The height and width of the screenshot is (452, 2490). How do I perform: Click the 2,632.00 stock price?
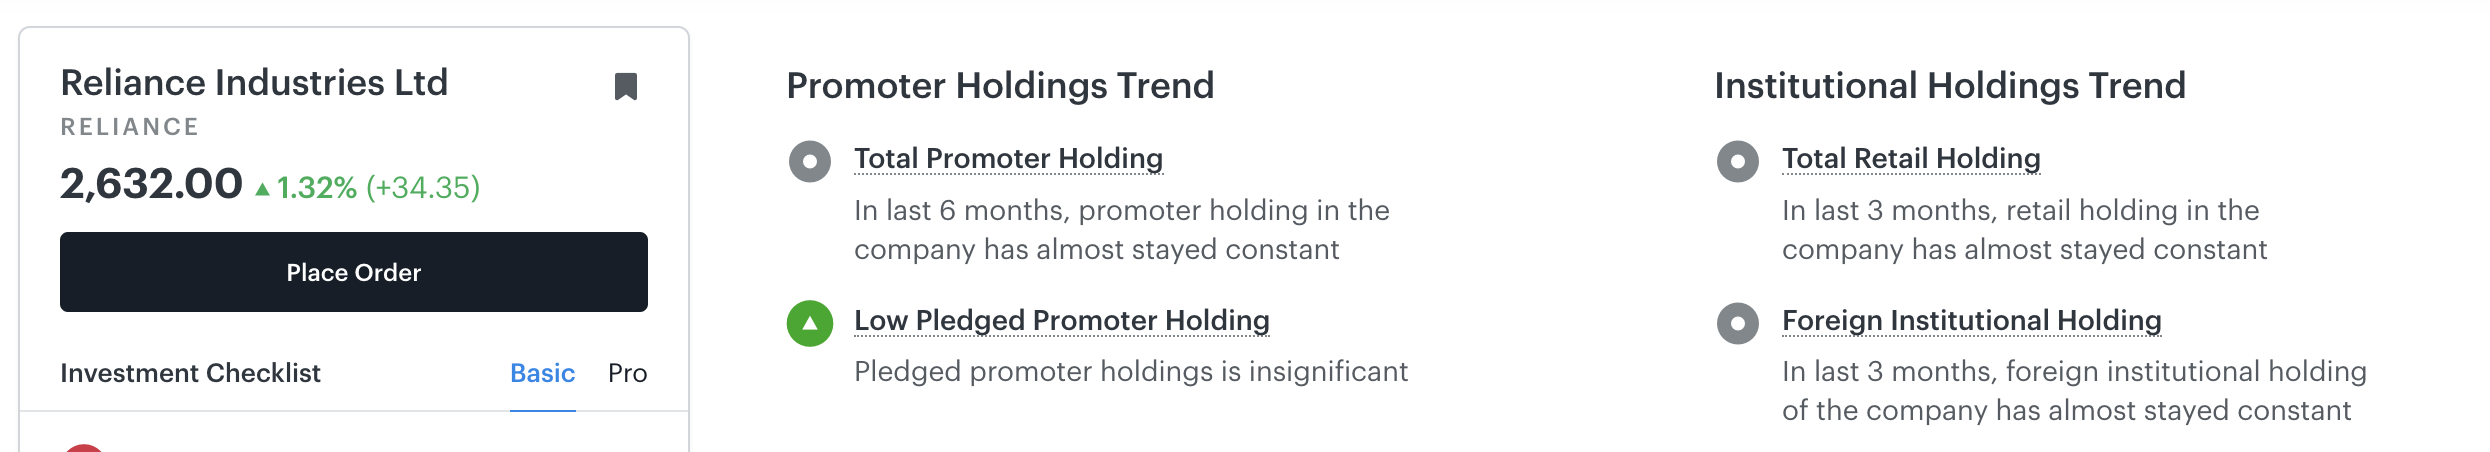tap(151, 184)
